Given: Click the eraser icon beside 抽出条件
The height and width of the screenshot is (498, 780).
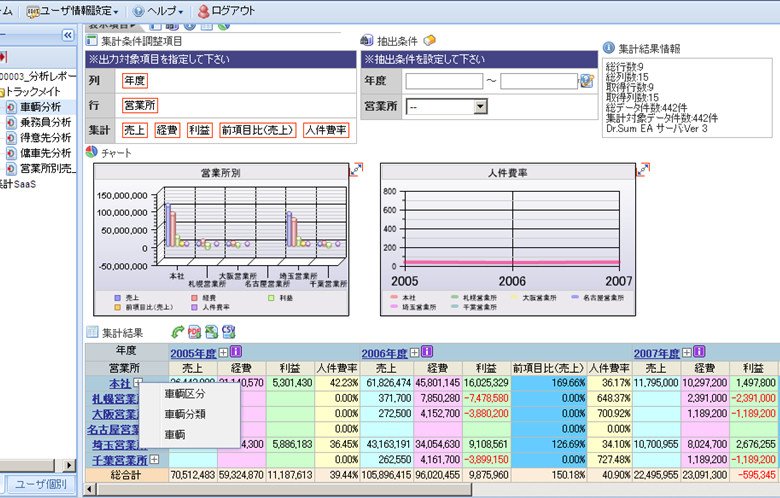Looking at the screenshot, I should tap(429, 40).
